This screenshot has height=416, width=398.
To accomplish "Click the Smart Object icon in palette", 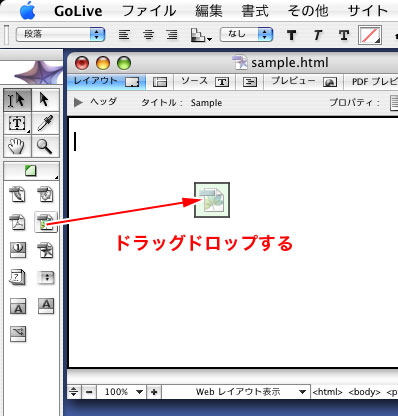I will coord(46,222).
